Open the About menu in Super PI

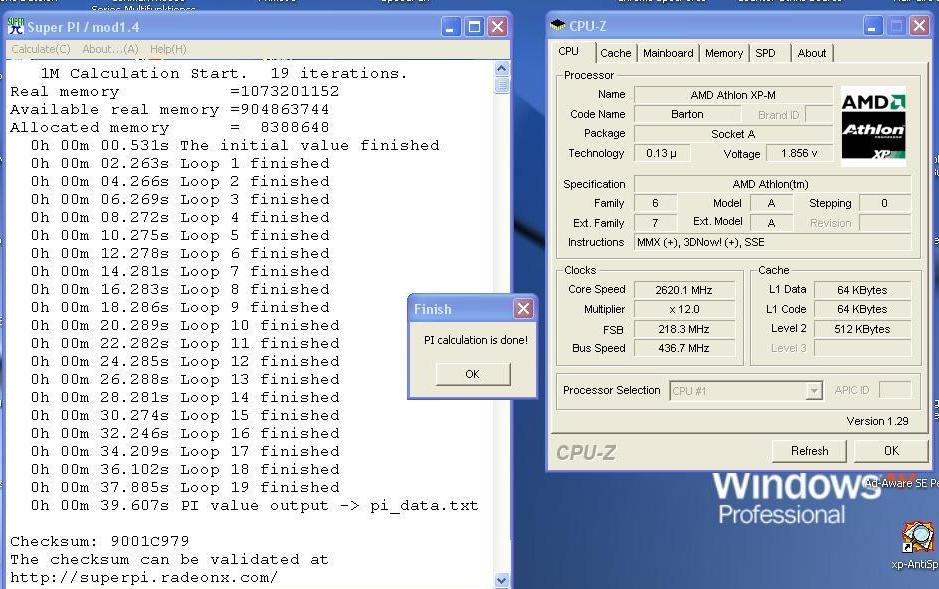coord(110,49)
